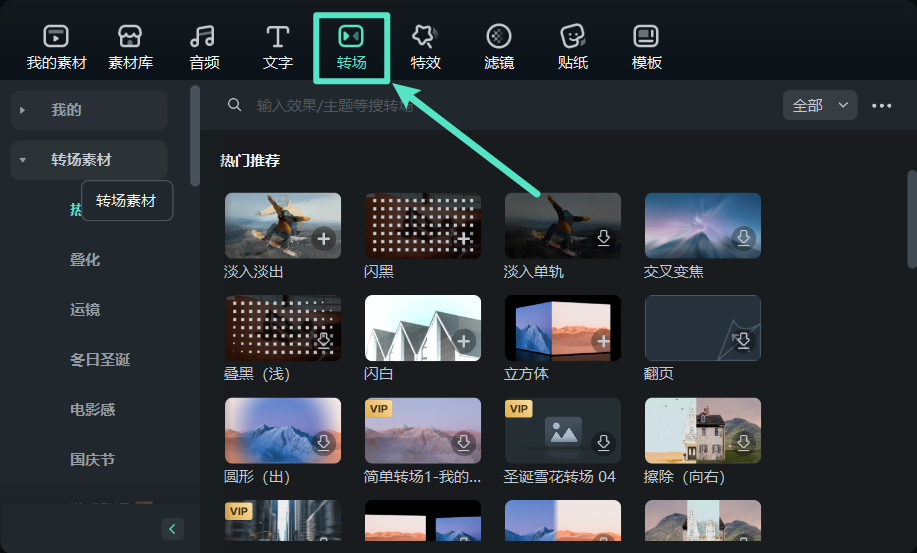Add the 闪白 transition with plus icon

[464, 341]
